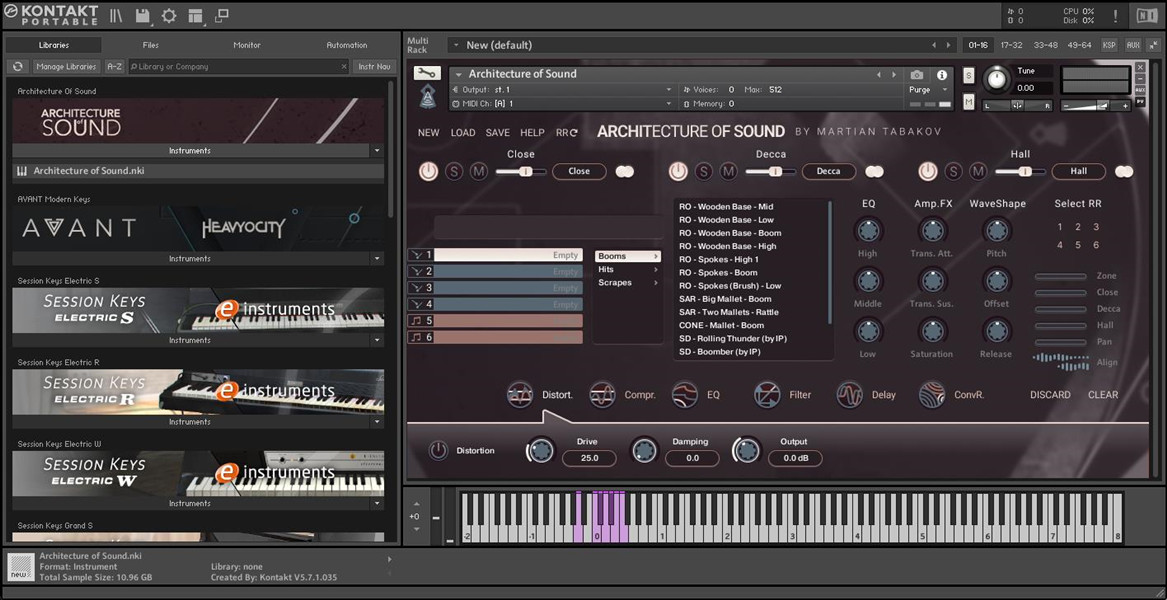Open the Filter effect icon
This screenshot has height=600, width=1167.
(x=767, y=395)
